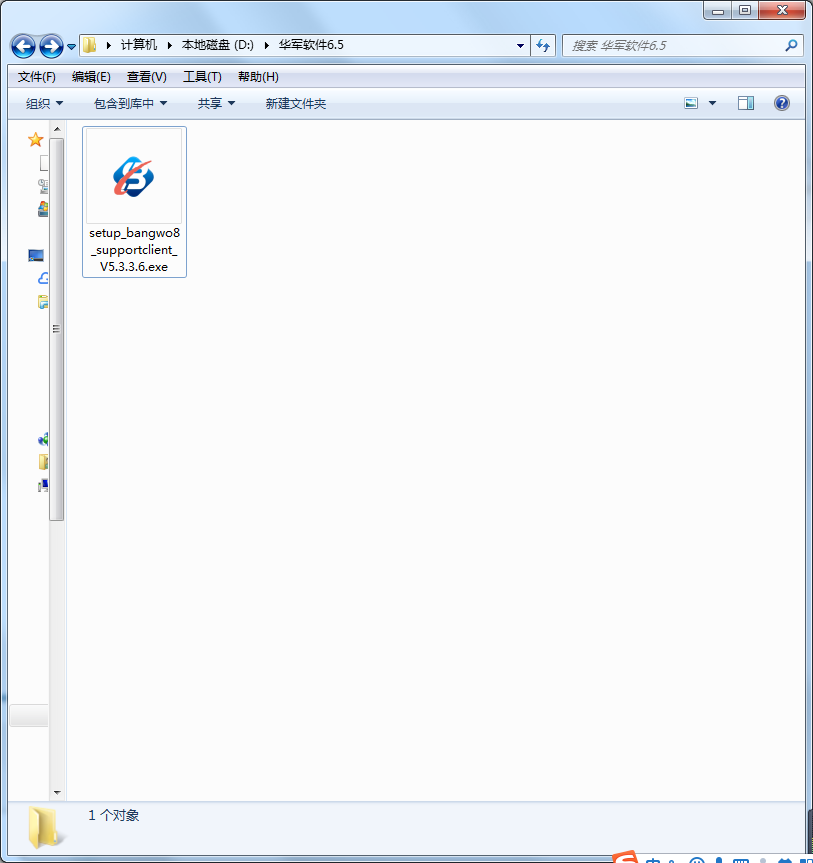Open the 帮助(H) menu

[258, 77]
